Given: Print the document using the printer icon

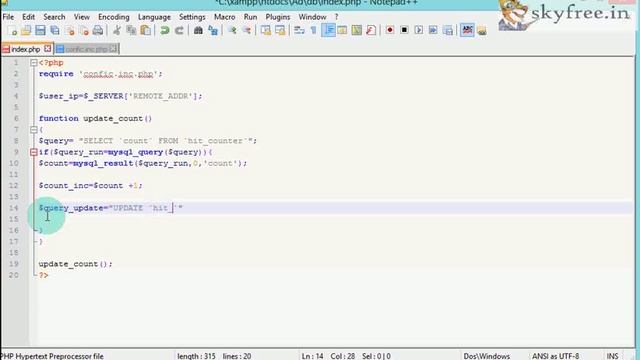Looking at the screenshot, I should point(98,31).
